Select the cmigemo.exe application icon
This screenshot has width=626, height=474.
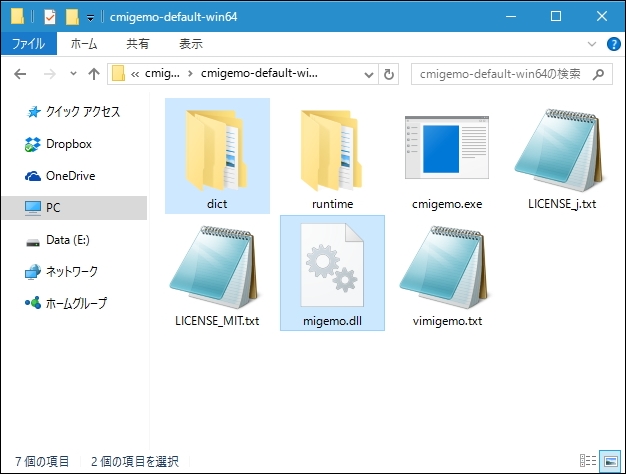click(447, 148)
